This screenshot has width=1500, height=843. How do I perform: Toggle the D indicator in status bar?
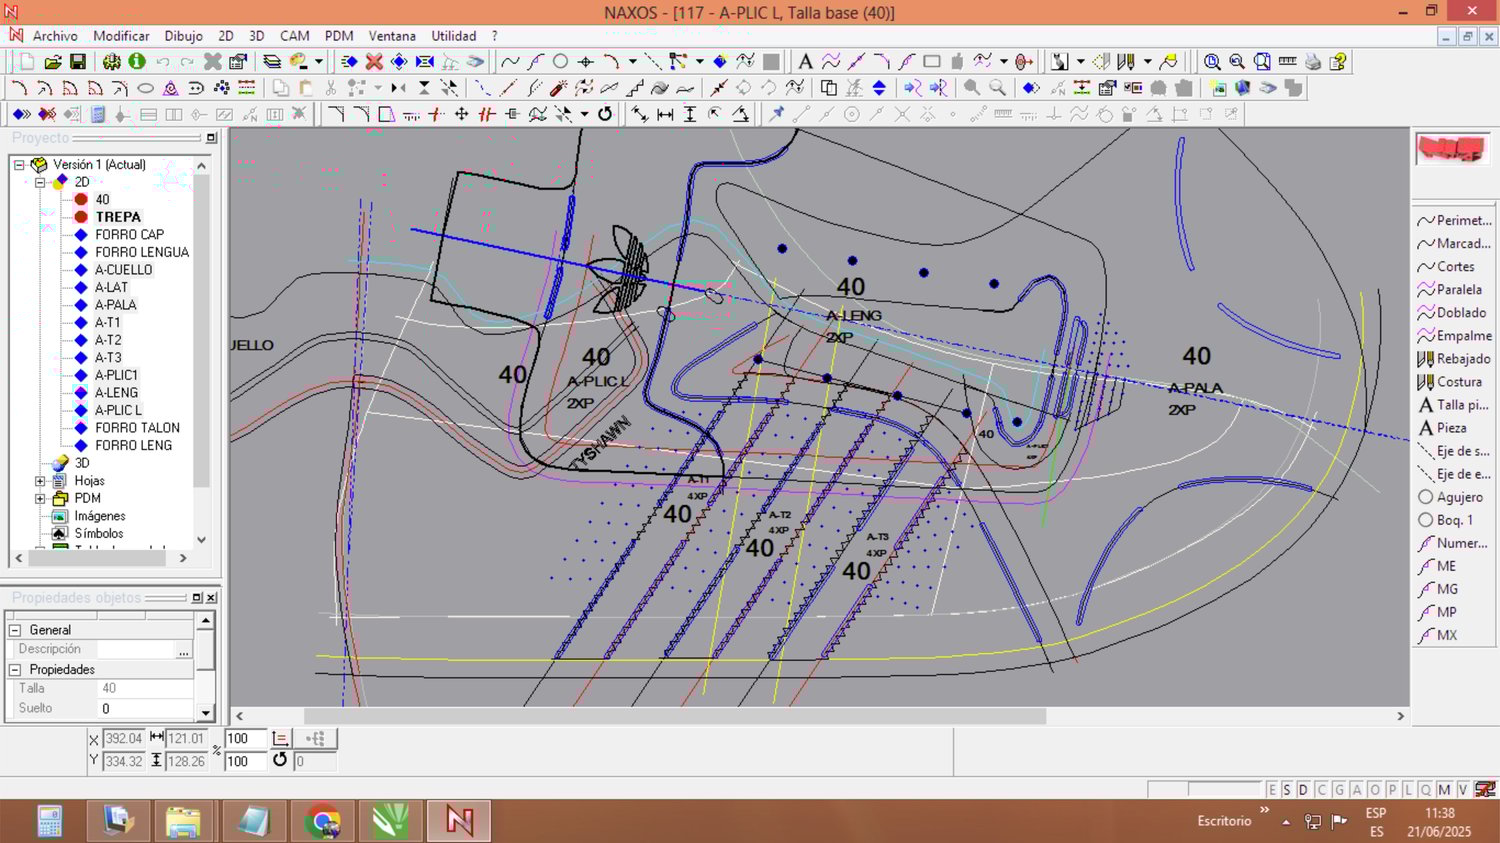tap(1303, 790)
